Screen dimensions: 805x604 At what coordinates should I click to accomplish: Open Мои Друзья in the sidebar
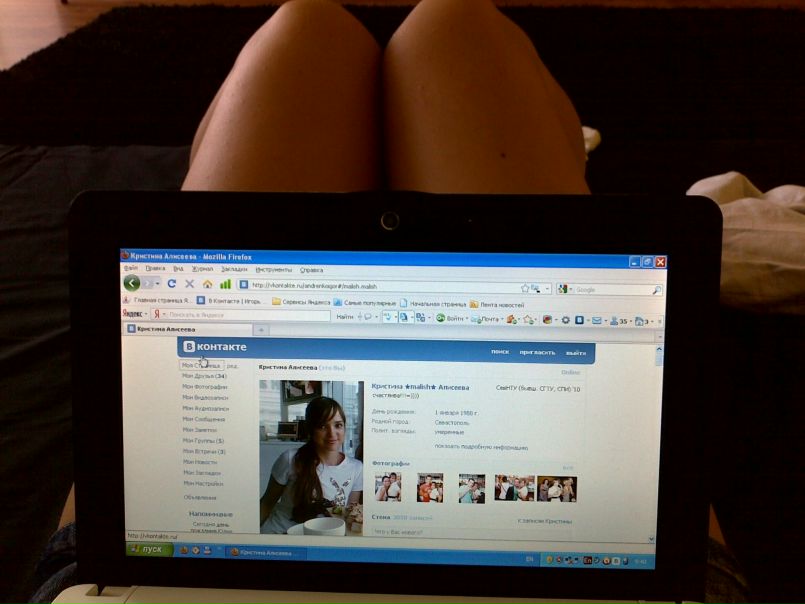(204, 376)
